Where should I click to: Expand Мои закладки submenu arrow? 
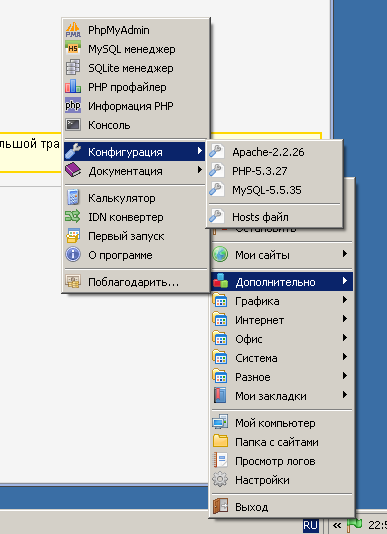point(345,395)
